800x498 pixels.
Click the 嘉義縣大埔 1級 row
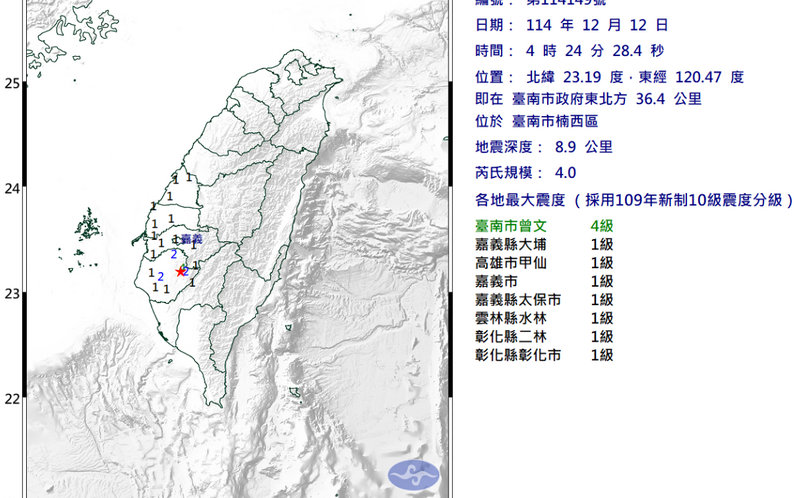544,244
